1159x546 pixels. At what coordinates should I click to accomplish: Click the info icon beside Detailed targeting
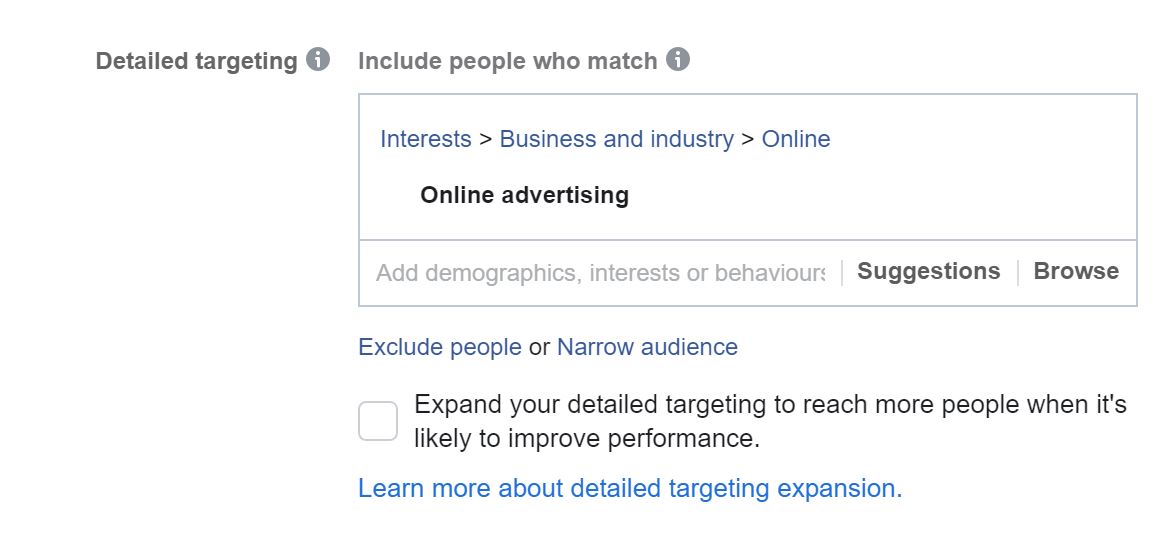tap(318, 59)
